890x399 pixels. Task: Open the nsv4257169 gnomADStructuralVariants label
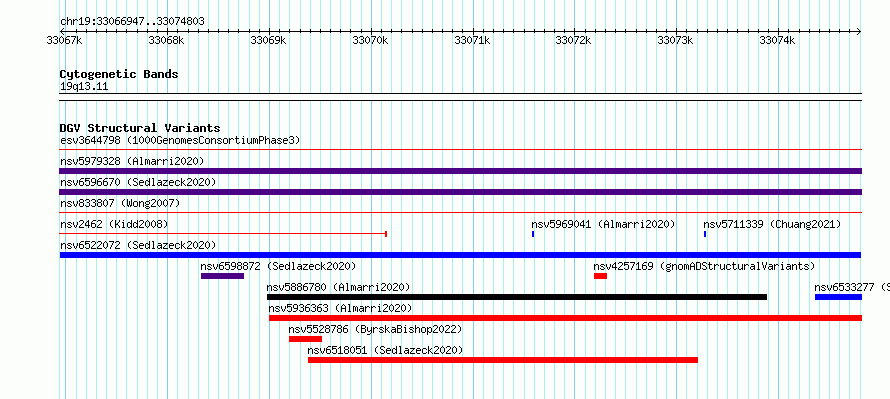[x=704, y=266]
